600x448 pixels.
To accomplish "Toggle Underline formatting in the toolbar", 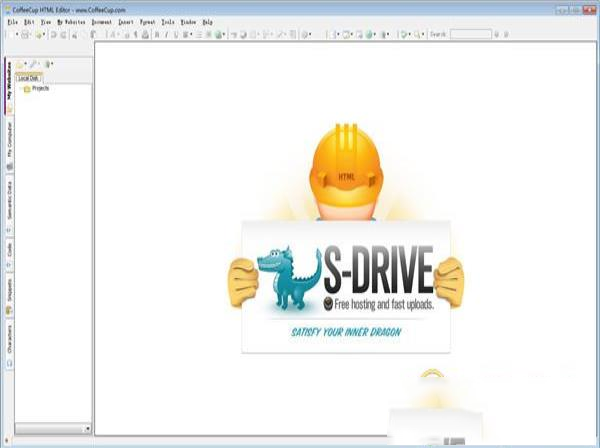I will [x=176, y=35].
